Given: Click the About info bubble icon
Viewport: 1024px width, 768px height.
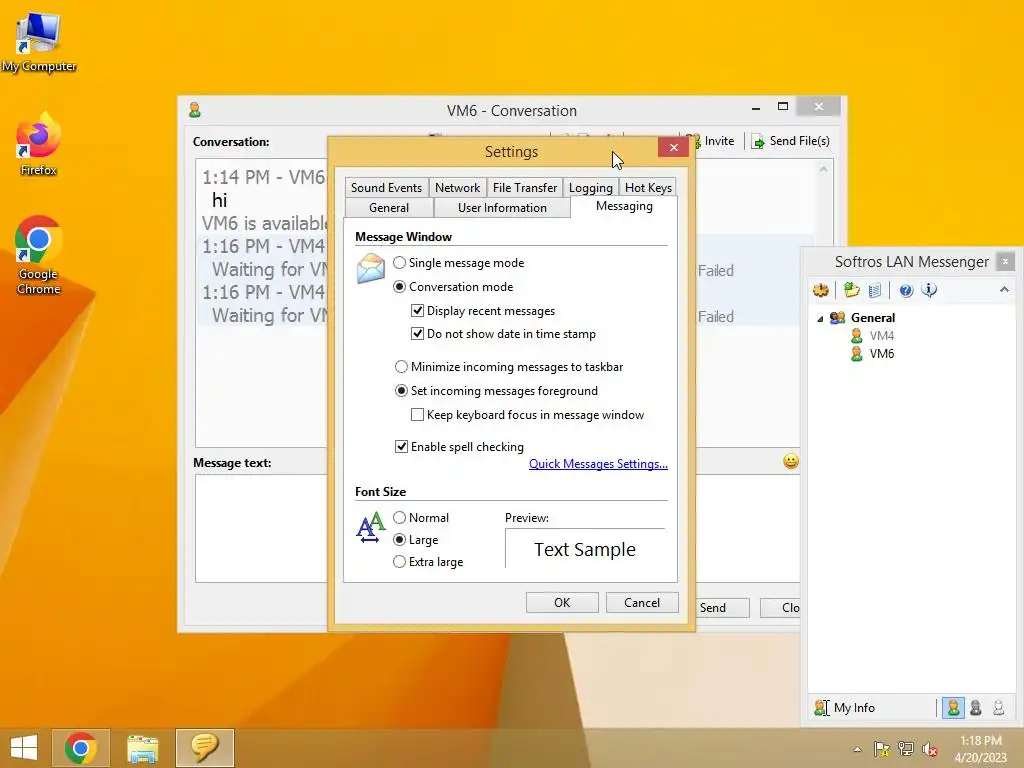Looking at the screenshot, I should pyautogui.click(x=929, y=290).
